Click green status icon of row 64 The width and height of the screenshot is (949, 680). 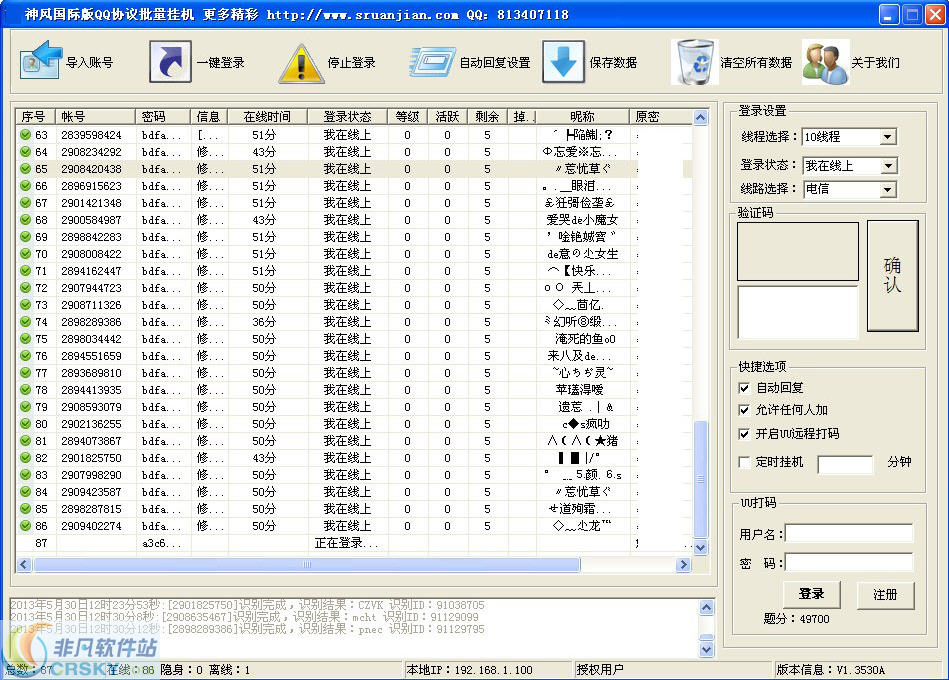click(x=25, y=151)
